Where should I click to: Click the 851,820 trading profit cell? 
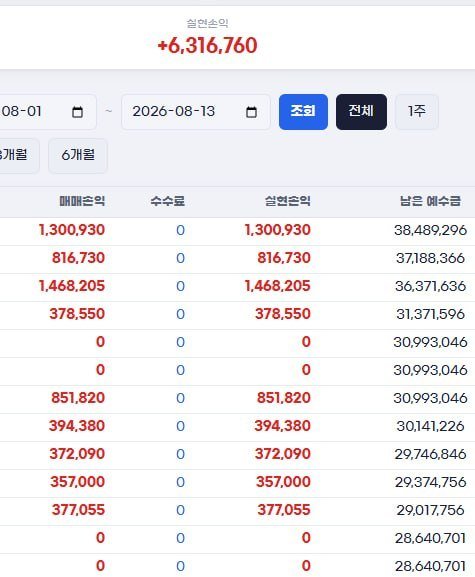(x=78, y=398)
